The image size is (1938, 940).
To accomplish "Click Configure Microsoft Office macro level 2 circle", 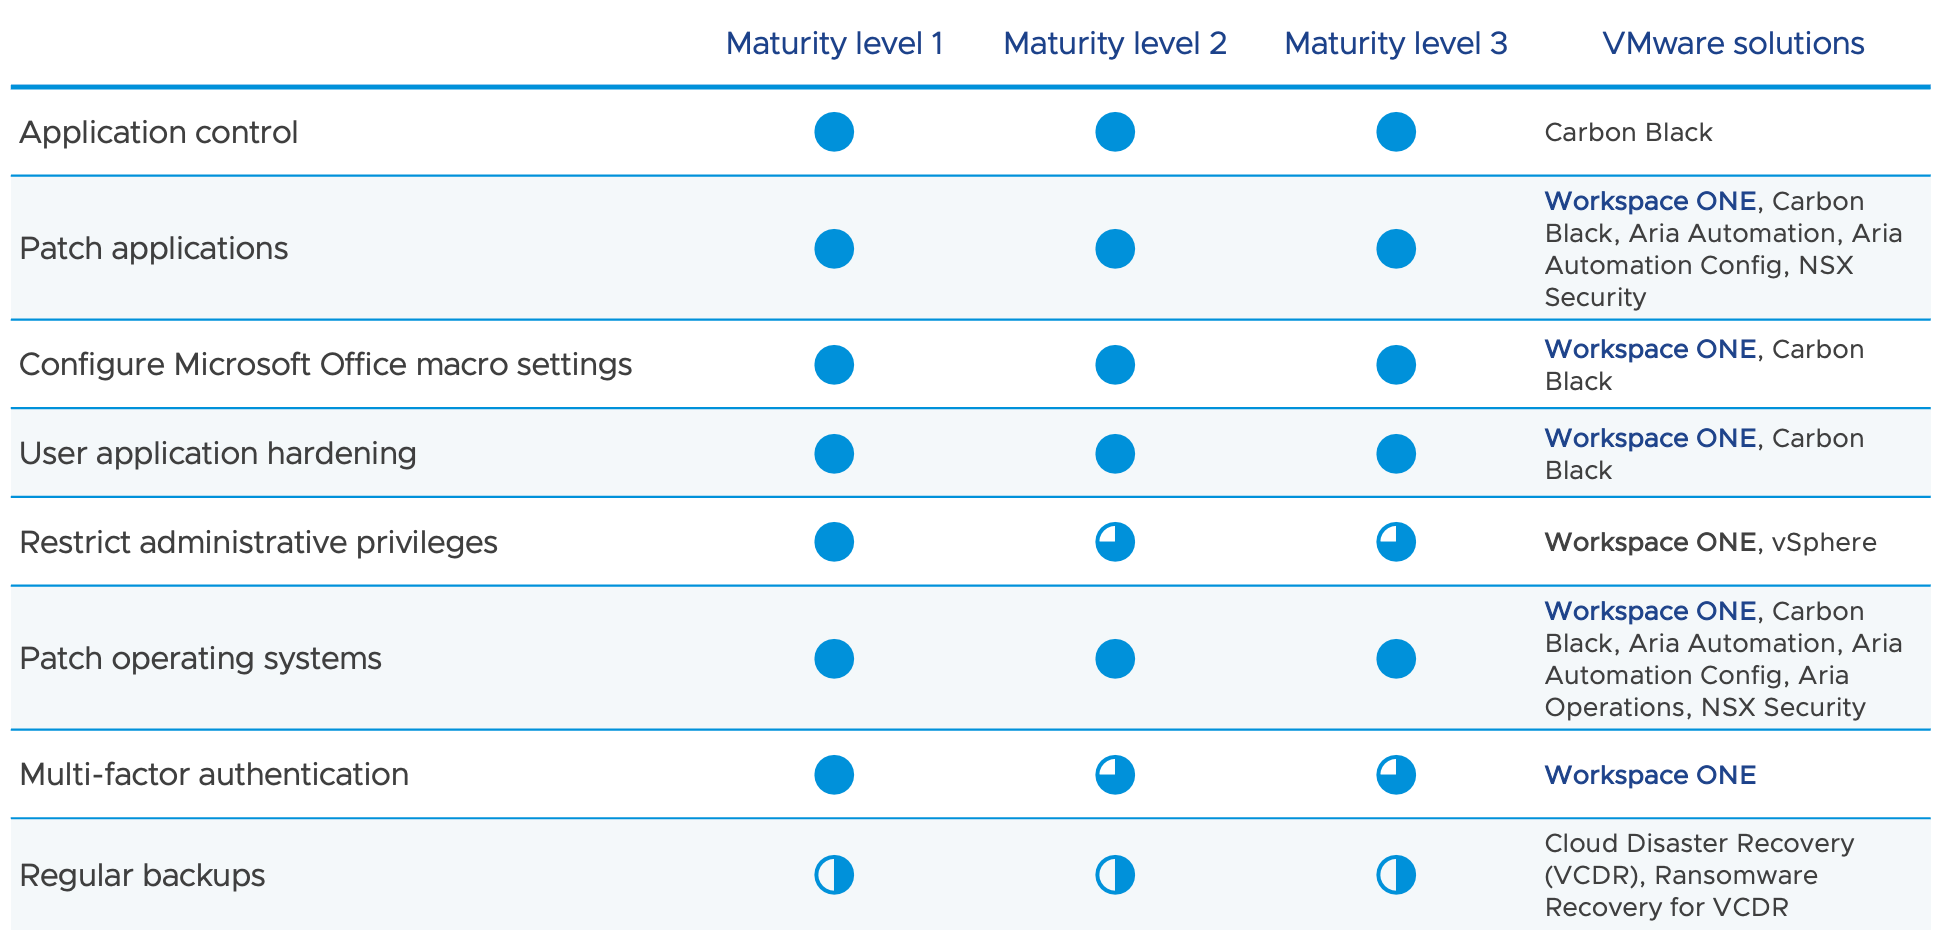I will click(1115, 365).
